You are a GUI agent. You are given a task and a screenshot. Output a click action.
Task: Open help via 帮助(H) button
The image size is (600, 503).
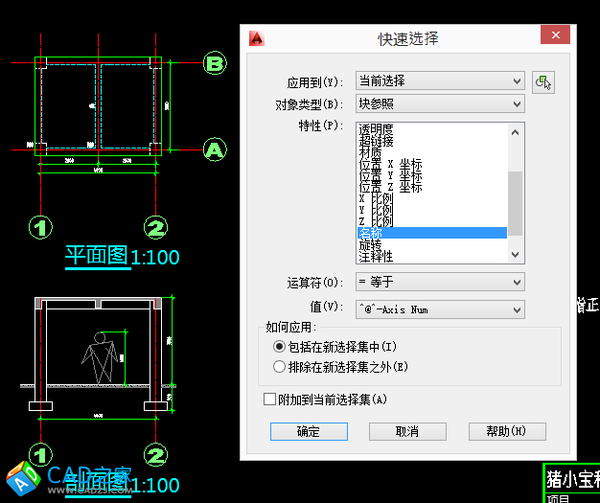(507, 431)
